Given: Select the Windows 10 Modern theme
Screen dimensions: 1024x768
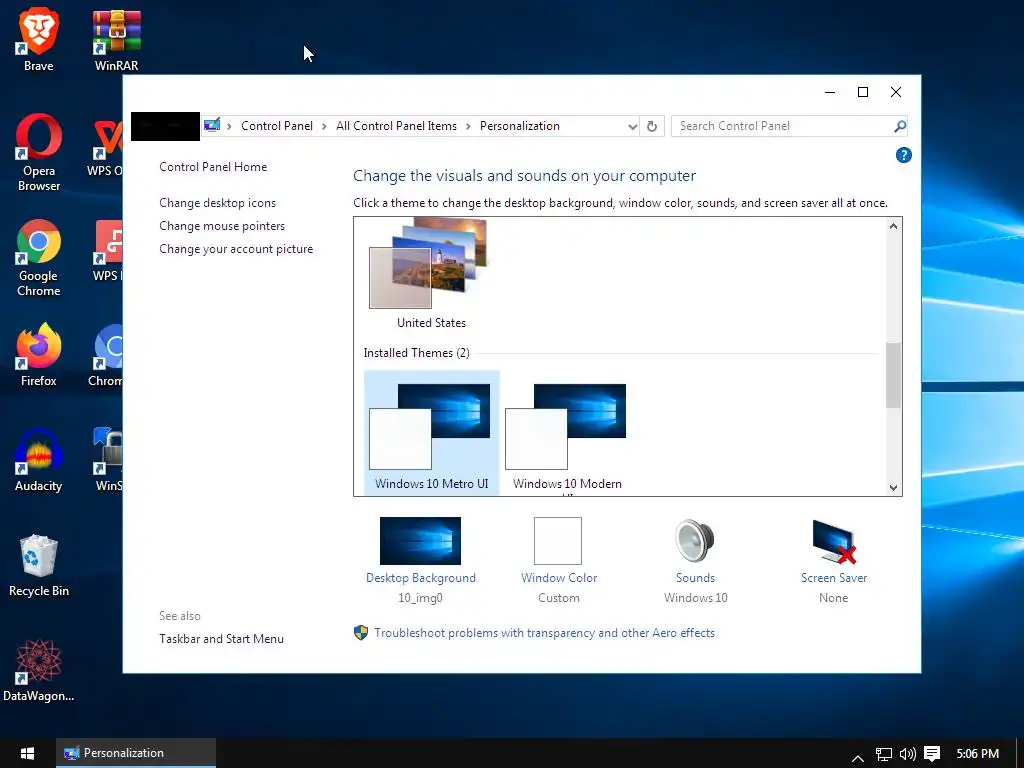Looking at the screenshot, I should click(567, 434).
